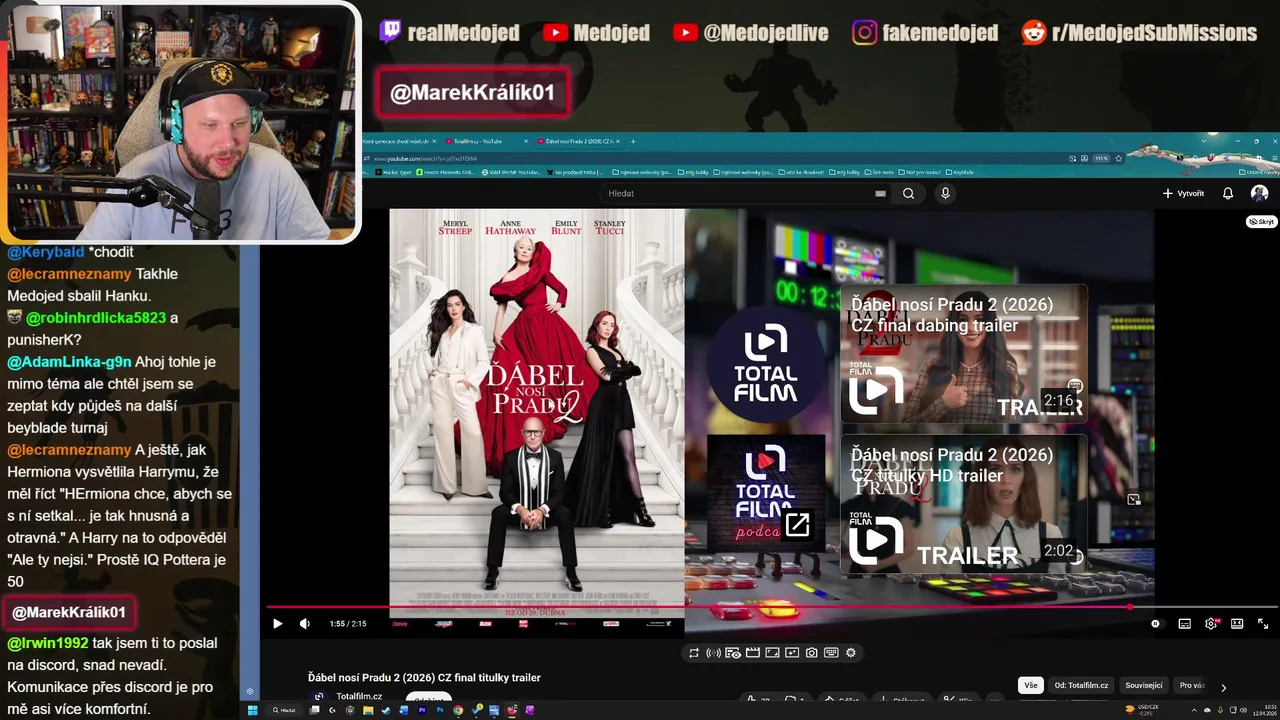This screenshot has height=720, width=1280.
Task: Select the Související filter chip
Action: point(1144,685)
